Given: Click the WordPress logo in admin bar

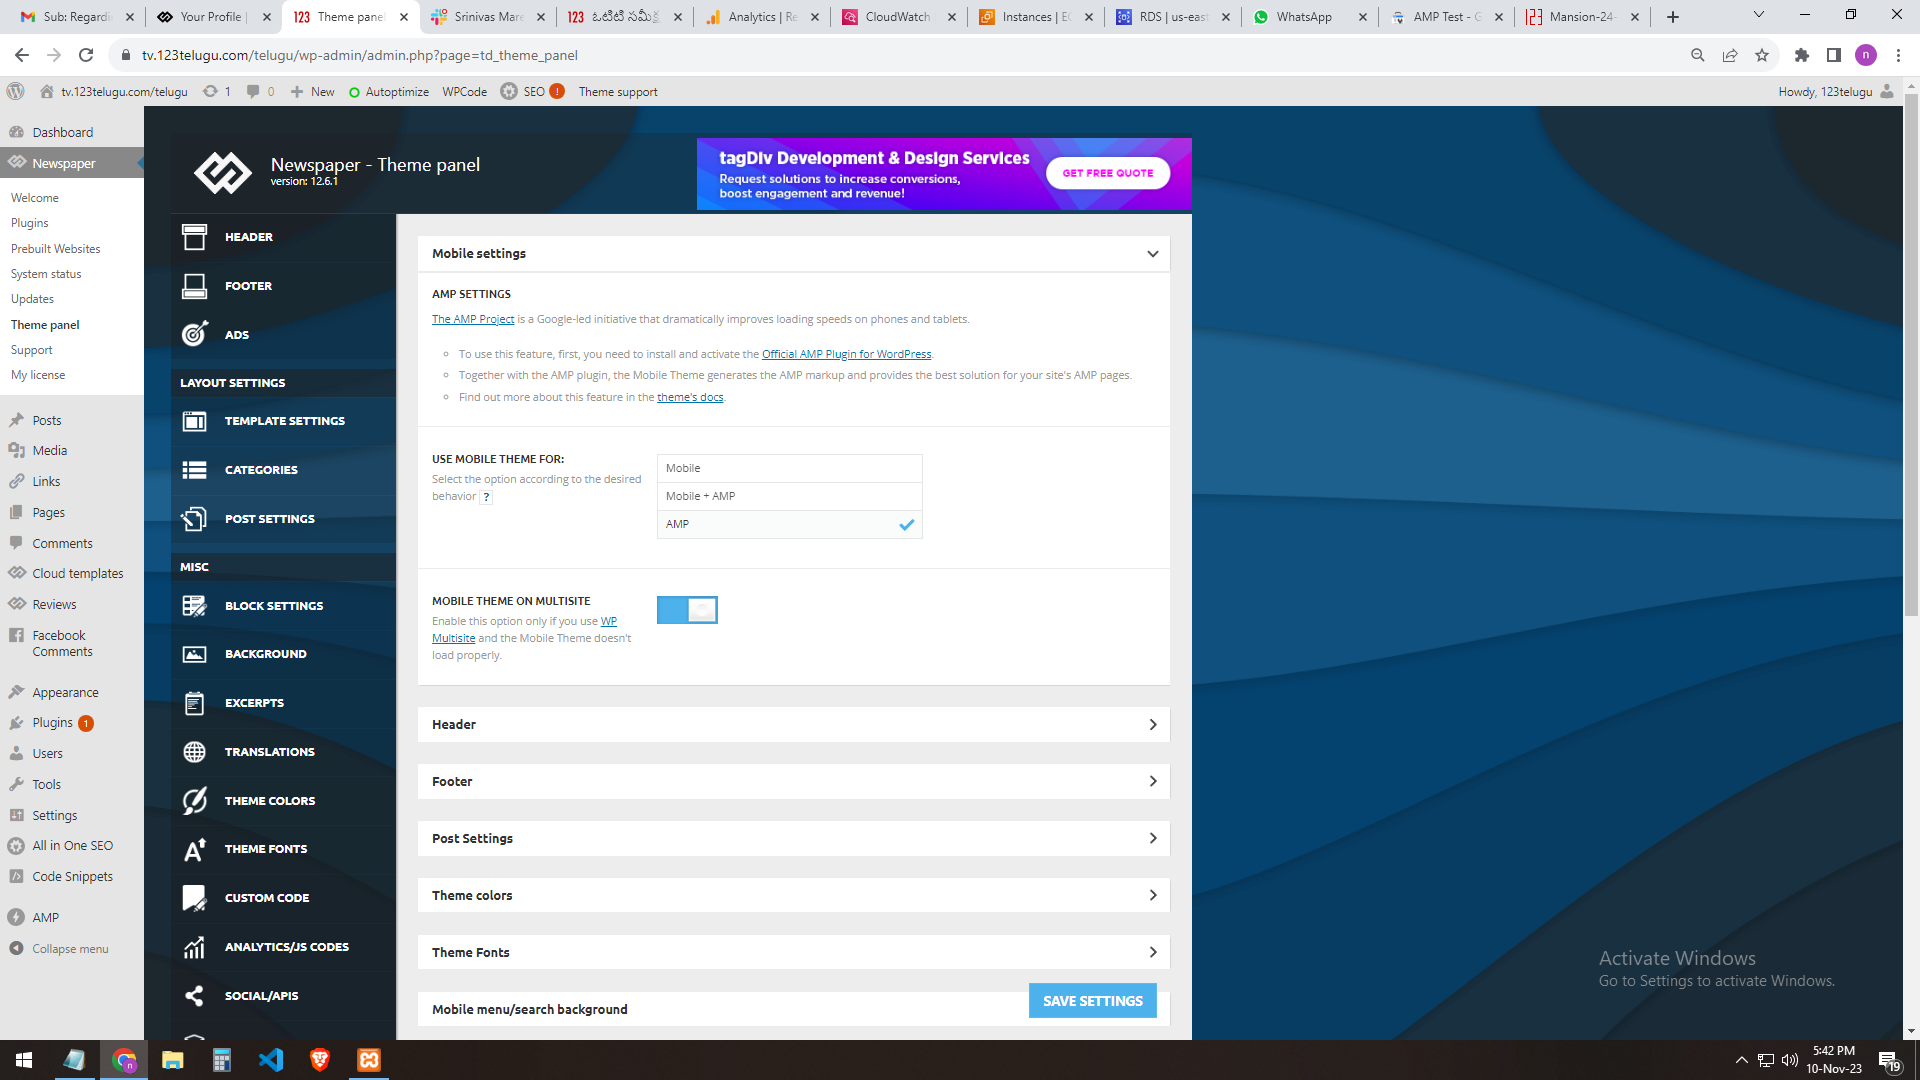Looking at the screenshot, I should pyautogui.click(x=15, y=91).
